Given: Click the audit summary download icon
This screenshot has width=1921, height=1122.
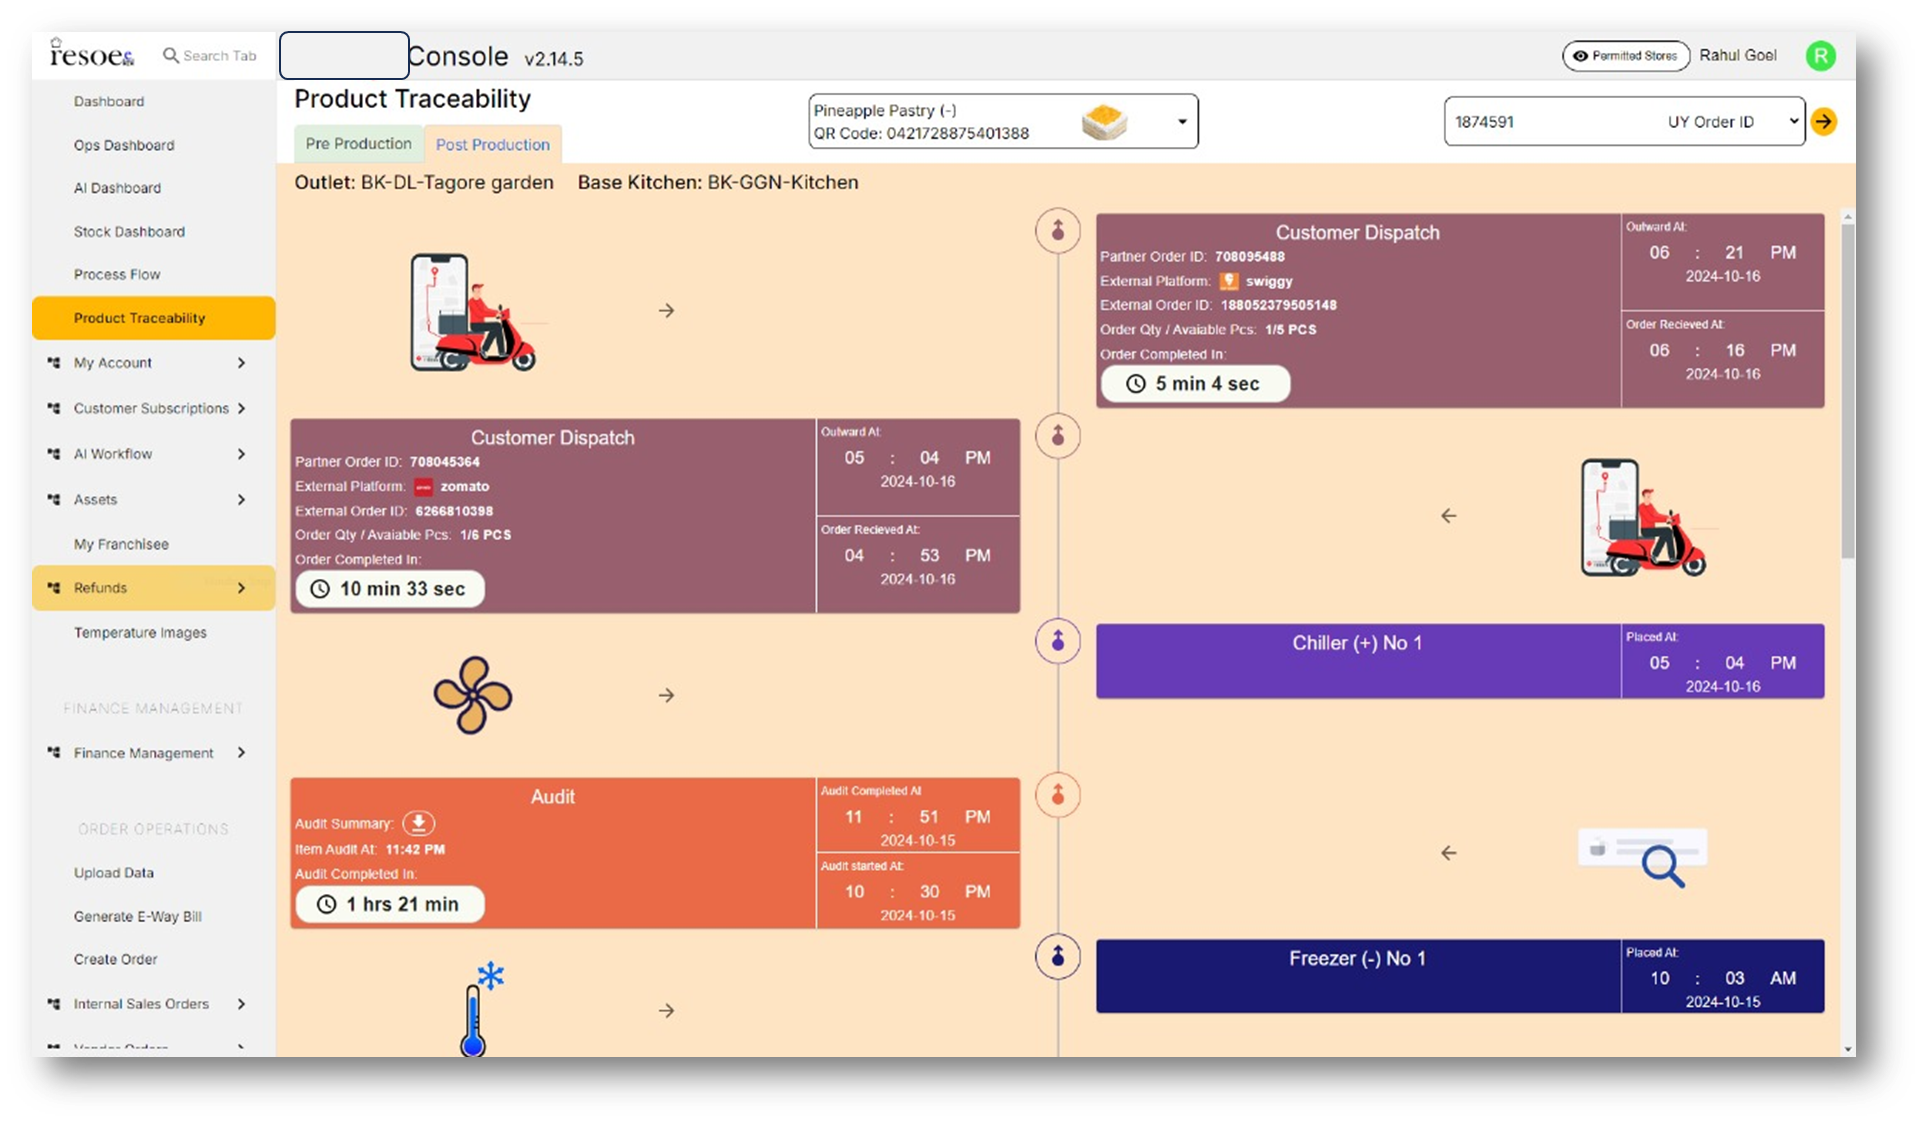Looking at the screenshot, I should (x=418, y=823).
